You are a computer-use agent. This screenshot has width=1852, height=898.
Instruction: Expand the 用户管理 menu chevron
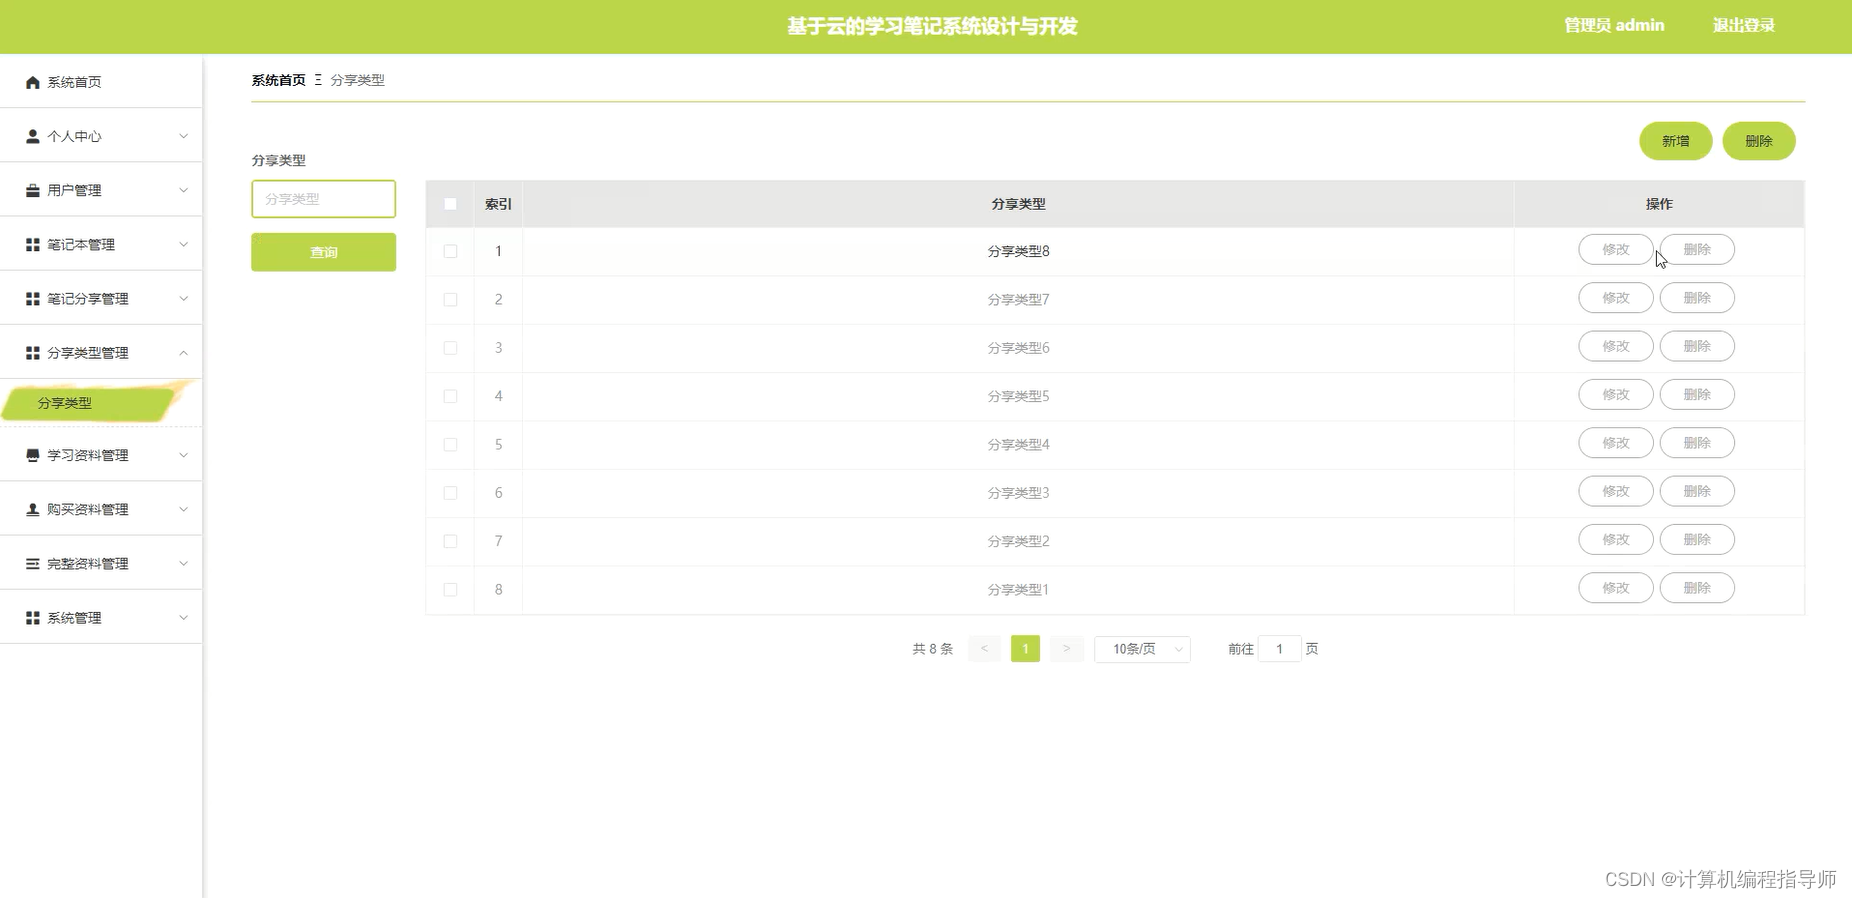click(x=183, y=190)
